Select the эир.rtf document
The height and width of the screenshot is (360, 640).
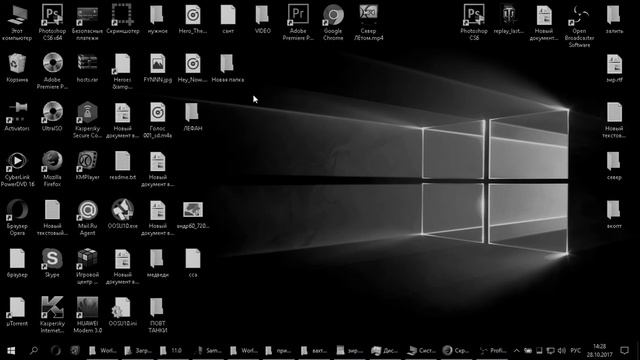tap(614, 68)
